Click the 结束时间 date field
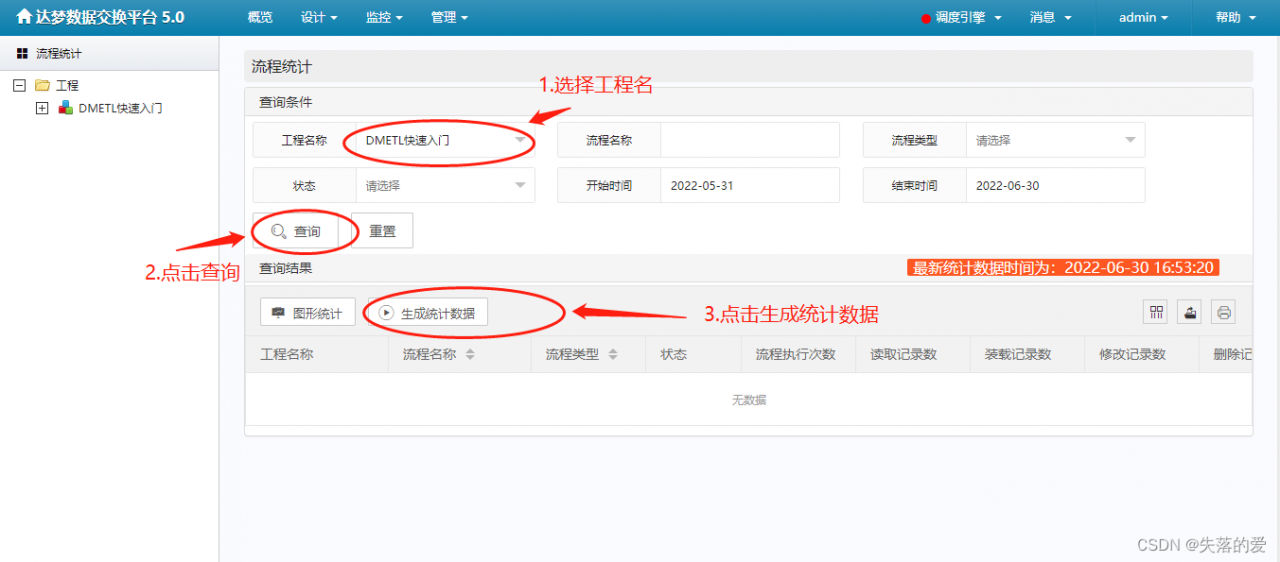Viewport: 1280px width, 562px height. click(x=1055, y=185)
